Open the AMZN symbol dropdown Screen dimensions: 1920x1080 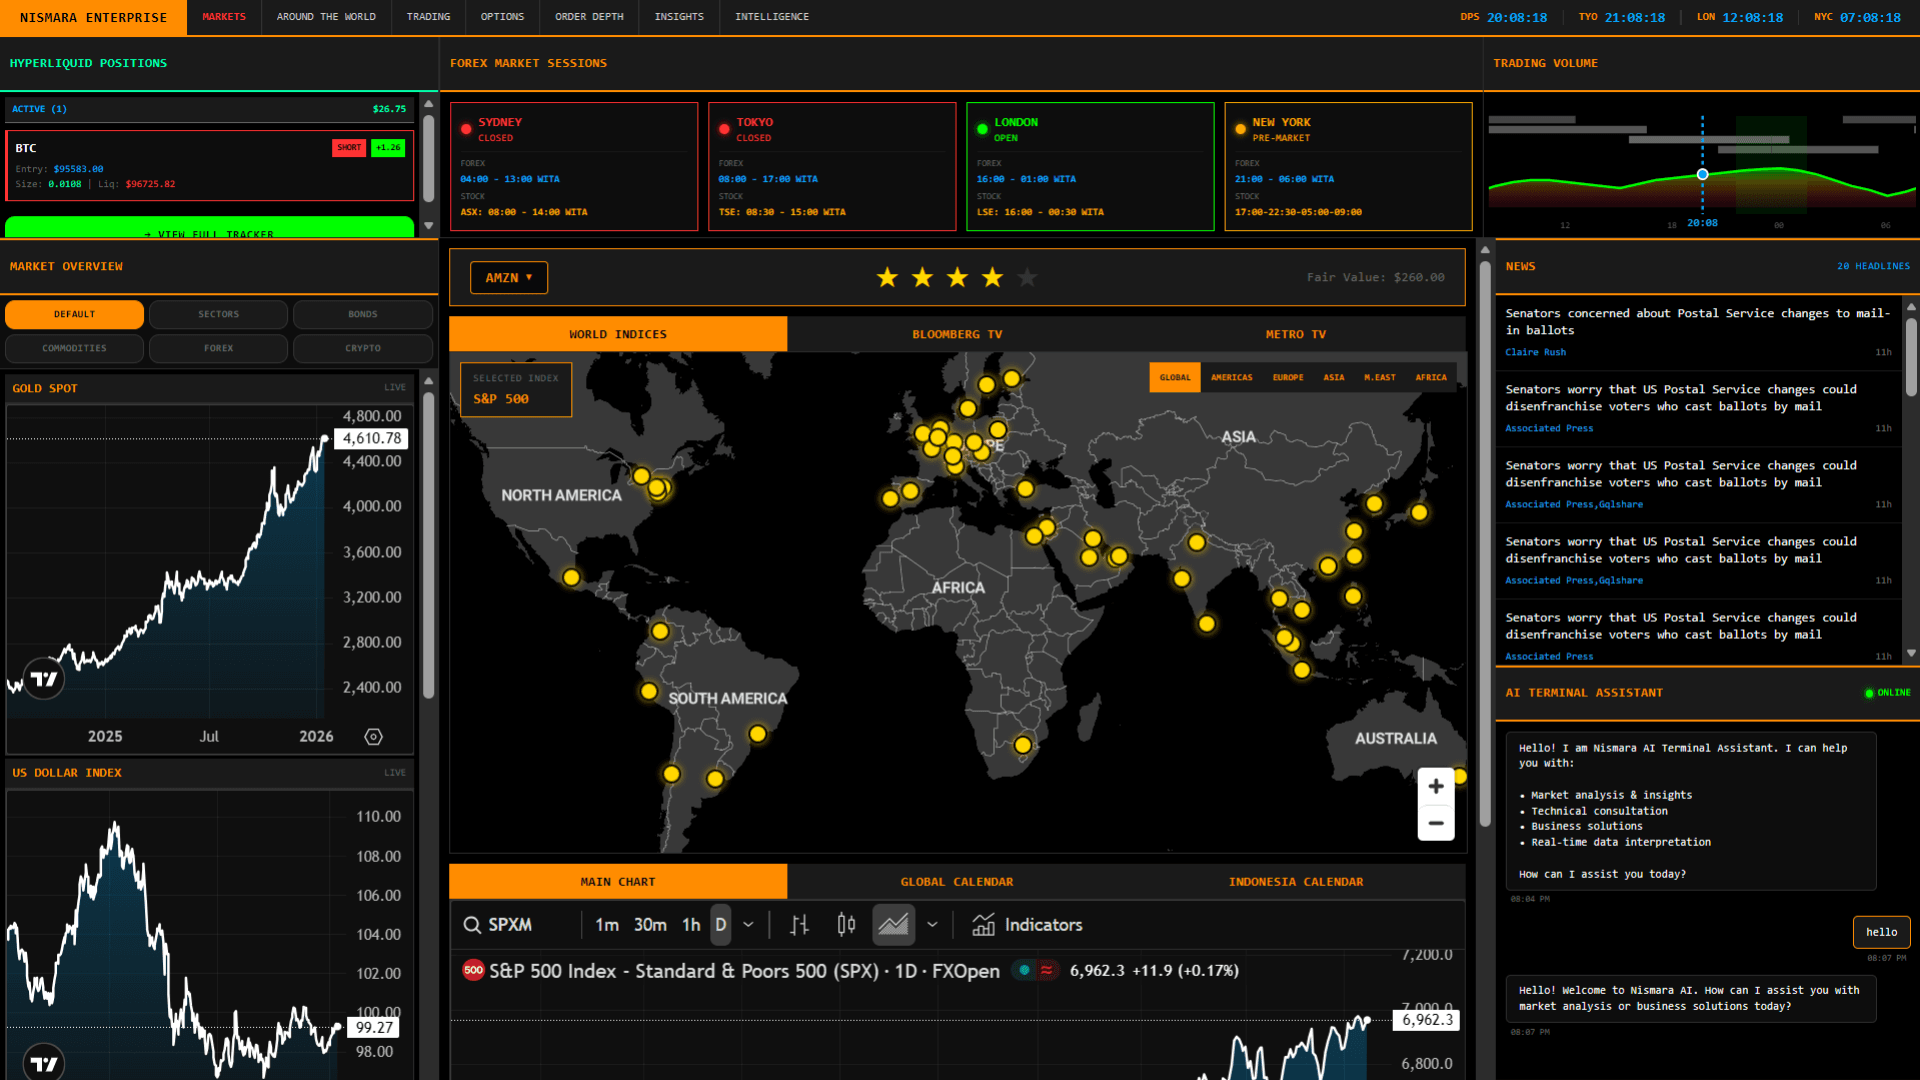(x=508, y=277)
